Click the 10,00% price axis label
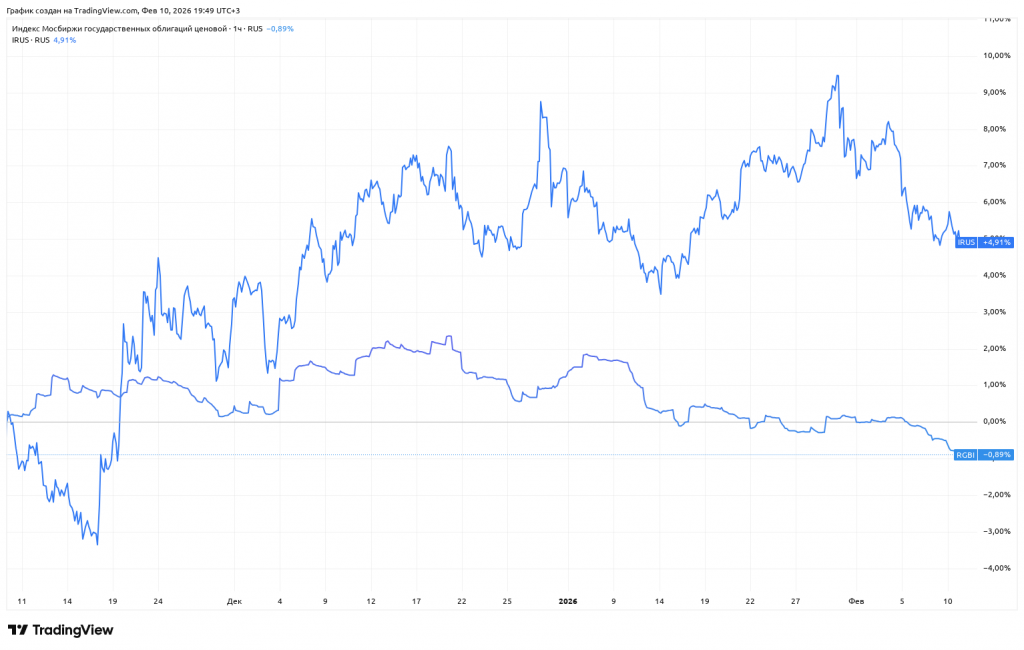This screenshot has height=650, width=1024. pos(997,56)
